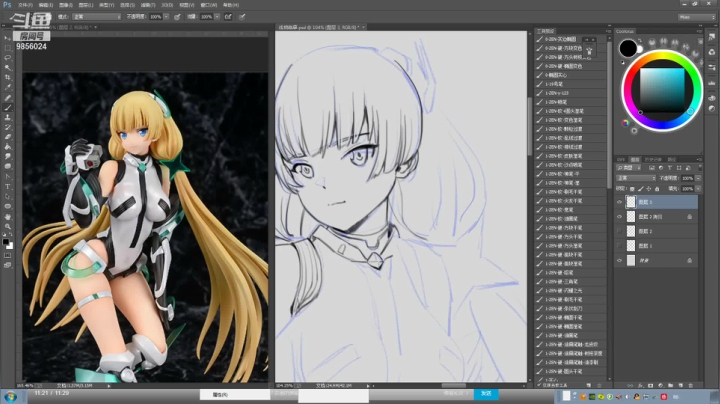Add layer mask icon
The height and width of the screenshot is (404, 720).
tap(650, 385)
